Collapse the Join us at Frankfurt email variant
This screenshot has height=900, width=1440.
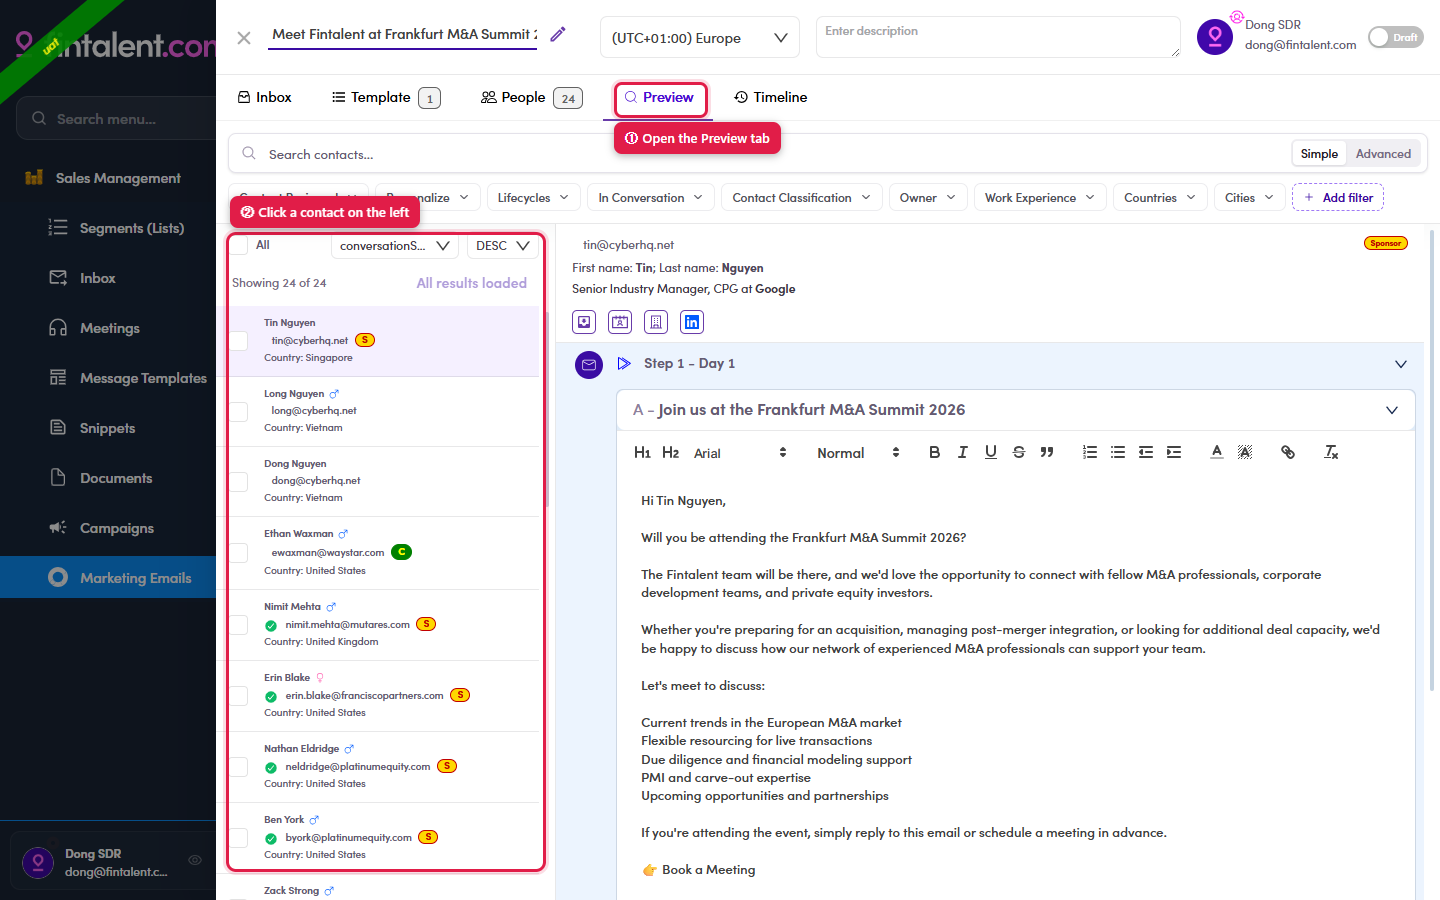tap(1391, 410)
